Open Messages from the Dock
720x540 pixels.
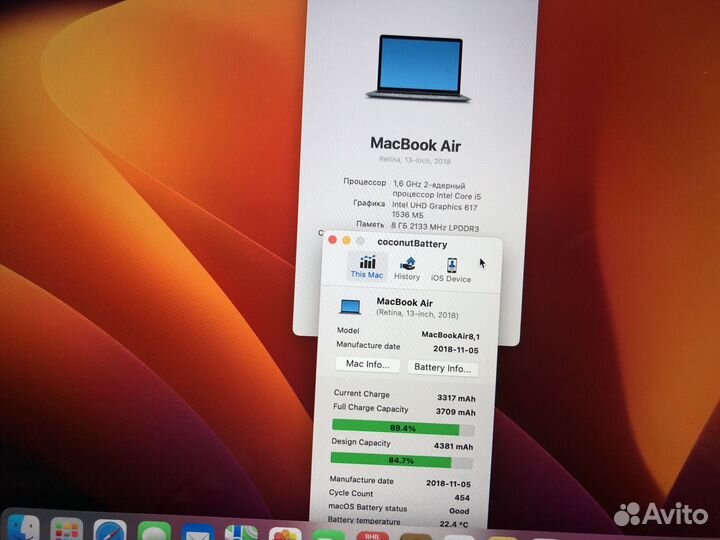[154, 532]
